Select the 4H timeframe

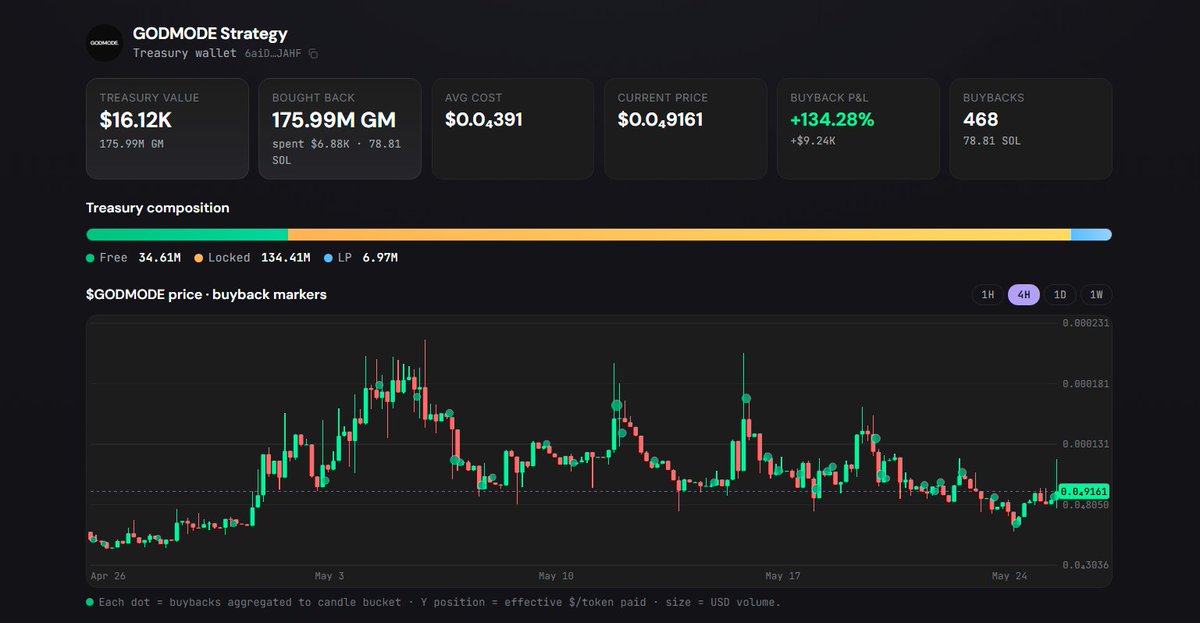pyautogui.click(x=1024, y=295)
